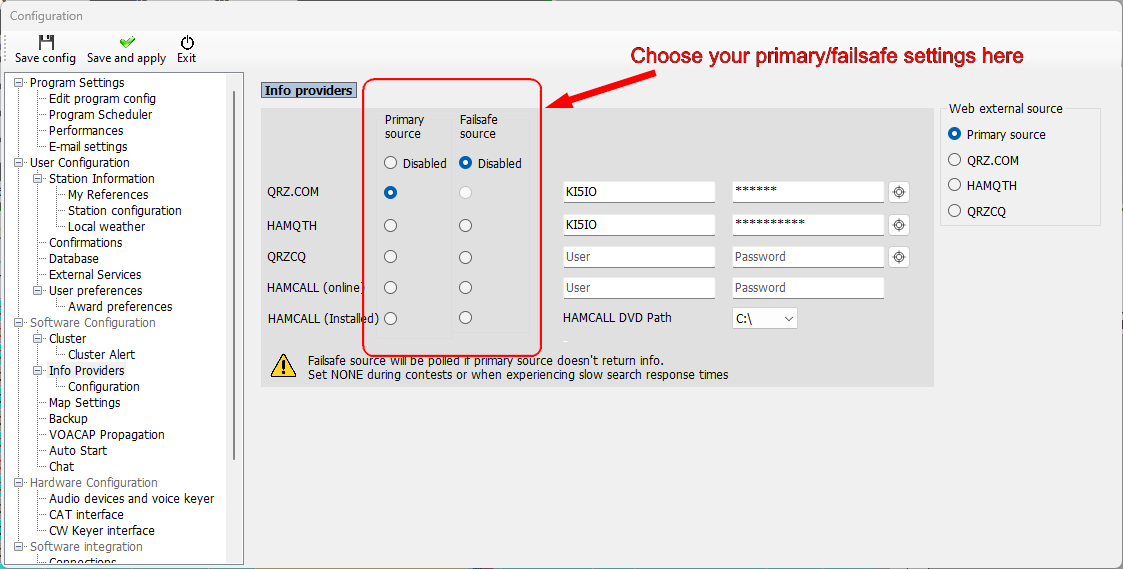1123x569 pixels.
Task: Open Edit program config in tree
Action: pyautogui.click(x=102, y=98)
